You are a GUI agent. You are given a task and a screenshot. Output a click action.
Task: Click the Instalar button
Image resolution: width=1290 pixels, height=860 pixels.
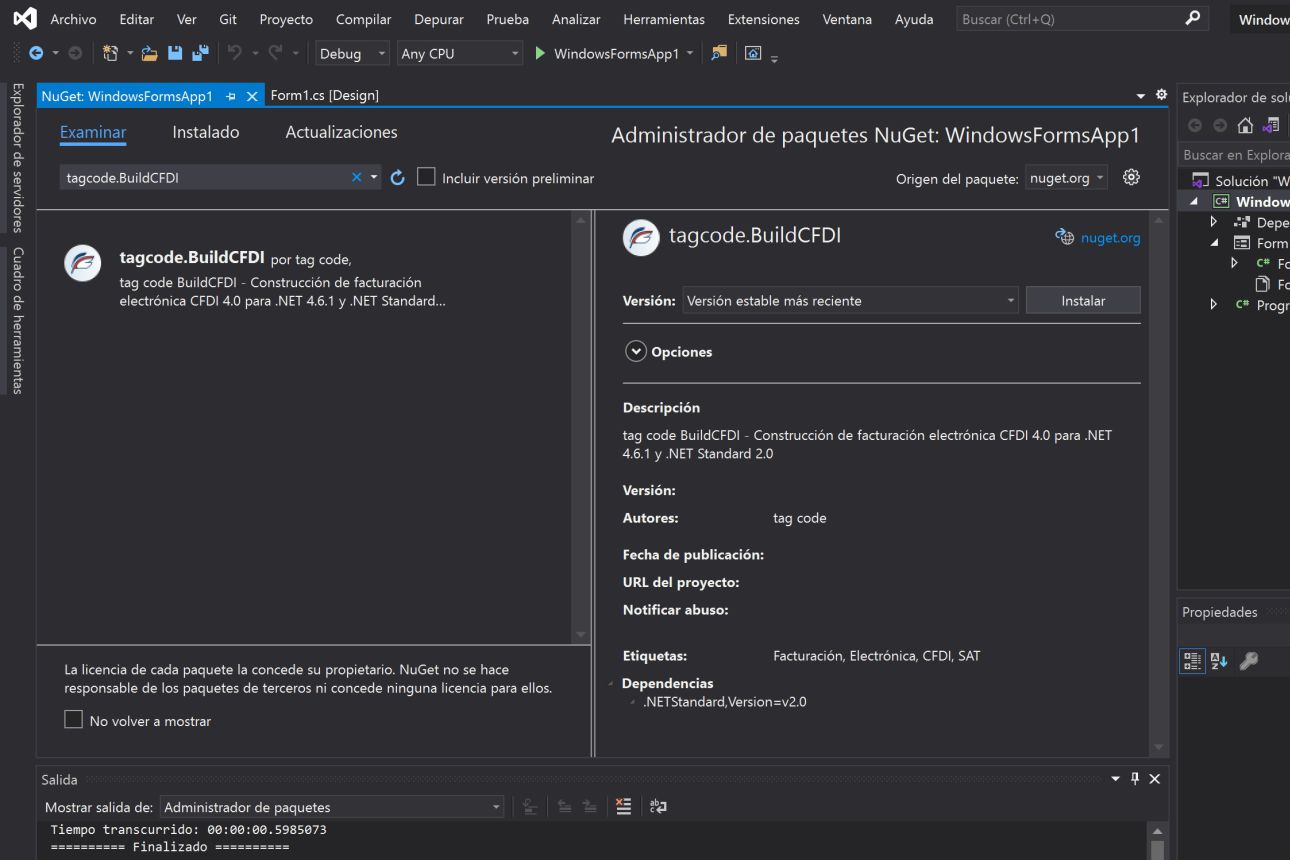1083,300
